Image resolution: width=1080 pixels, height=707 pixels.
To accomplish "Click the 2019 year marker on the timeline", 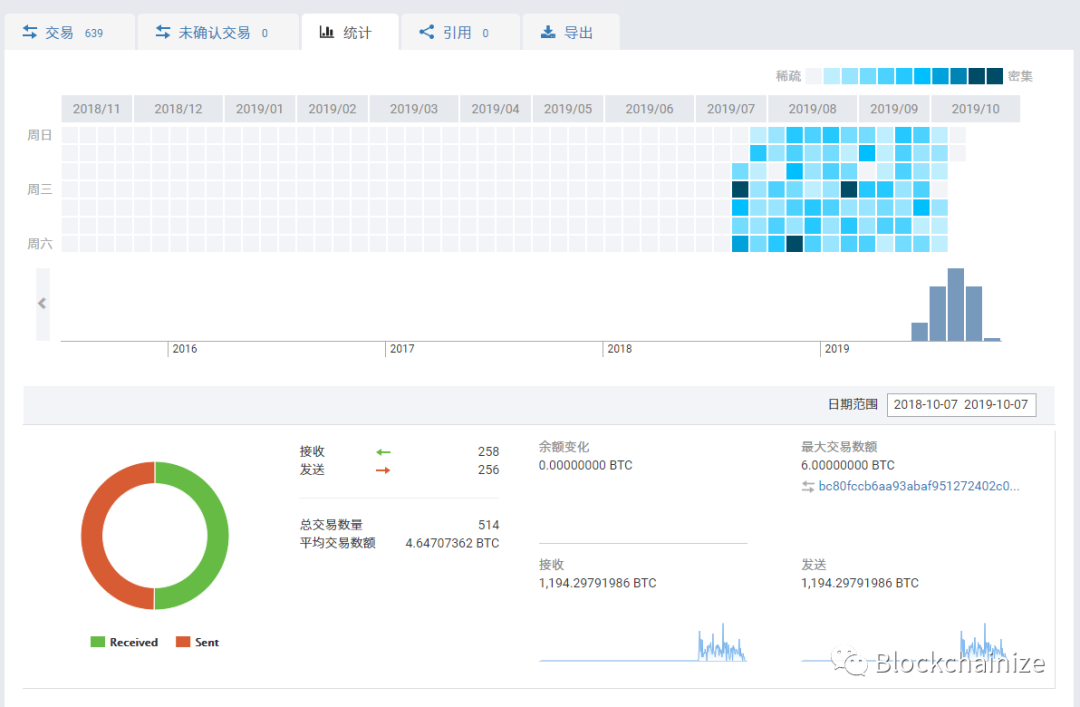I will click(x=837, y=349).
